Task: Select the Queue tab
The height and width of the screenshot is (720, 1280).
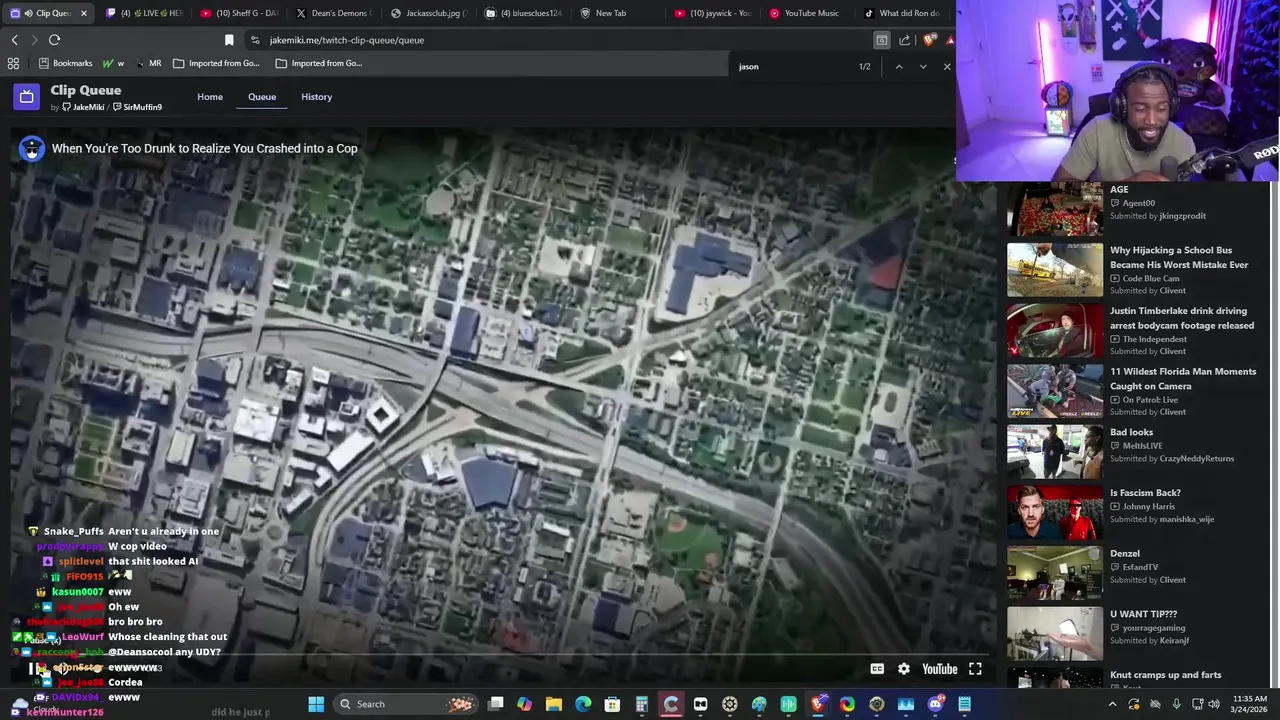Action: coord(262,97)
